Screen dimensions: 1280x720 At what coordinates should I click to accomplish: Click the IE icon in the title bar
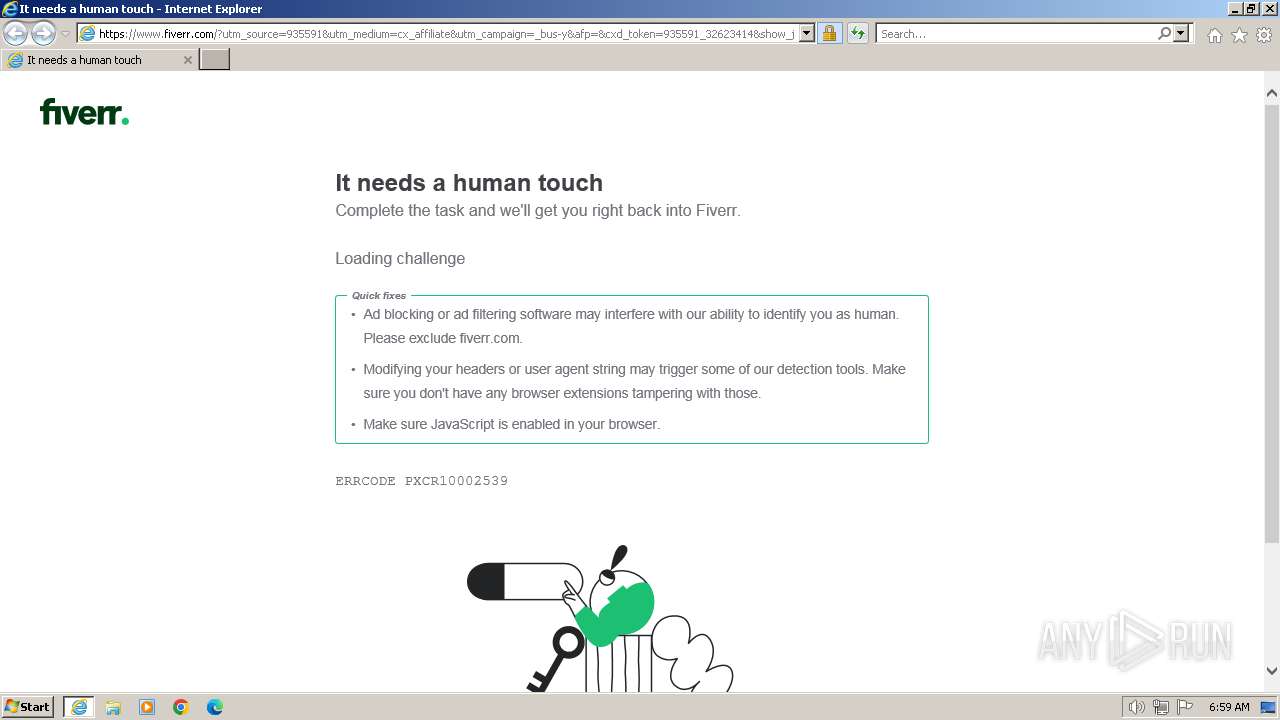click(x=9, y=9)
